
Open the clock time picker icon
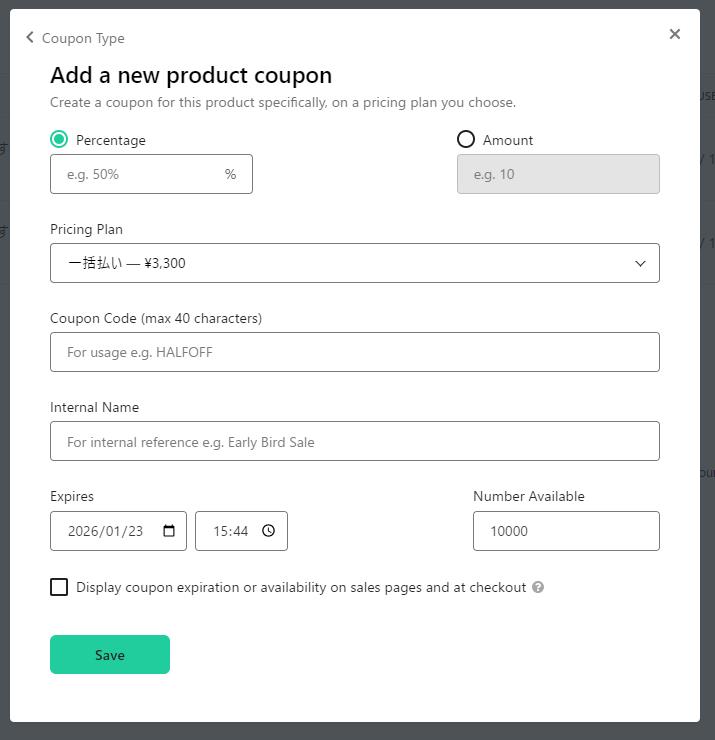click(269, 531)
